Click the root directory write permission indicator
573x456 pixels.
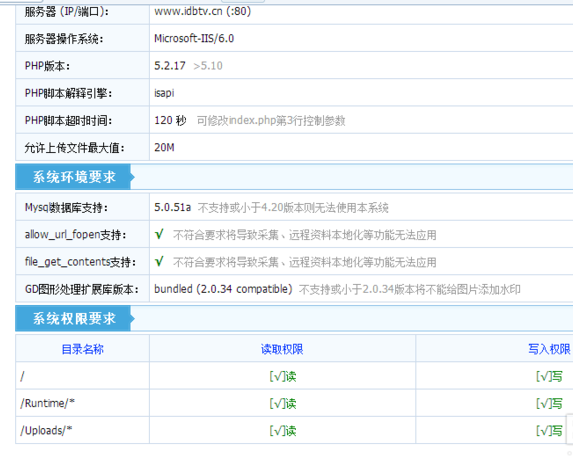549,376
